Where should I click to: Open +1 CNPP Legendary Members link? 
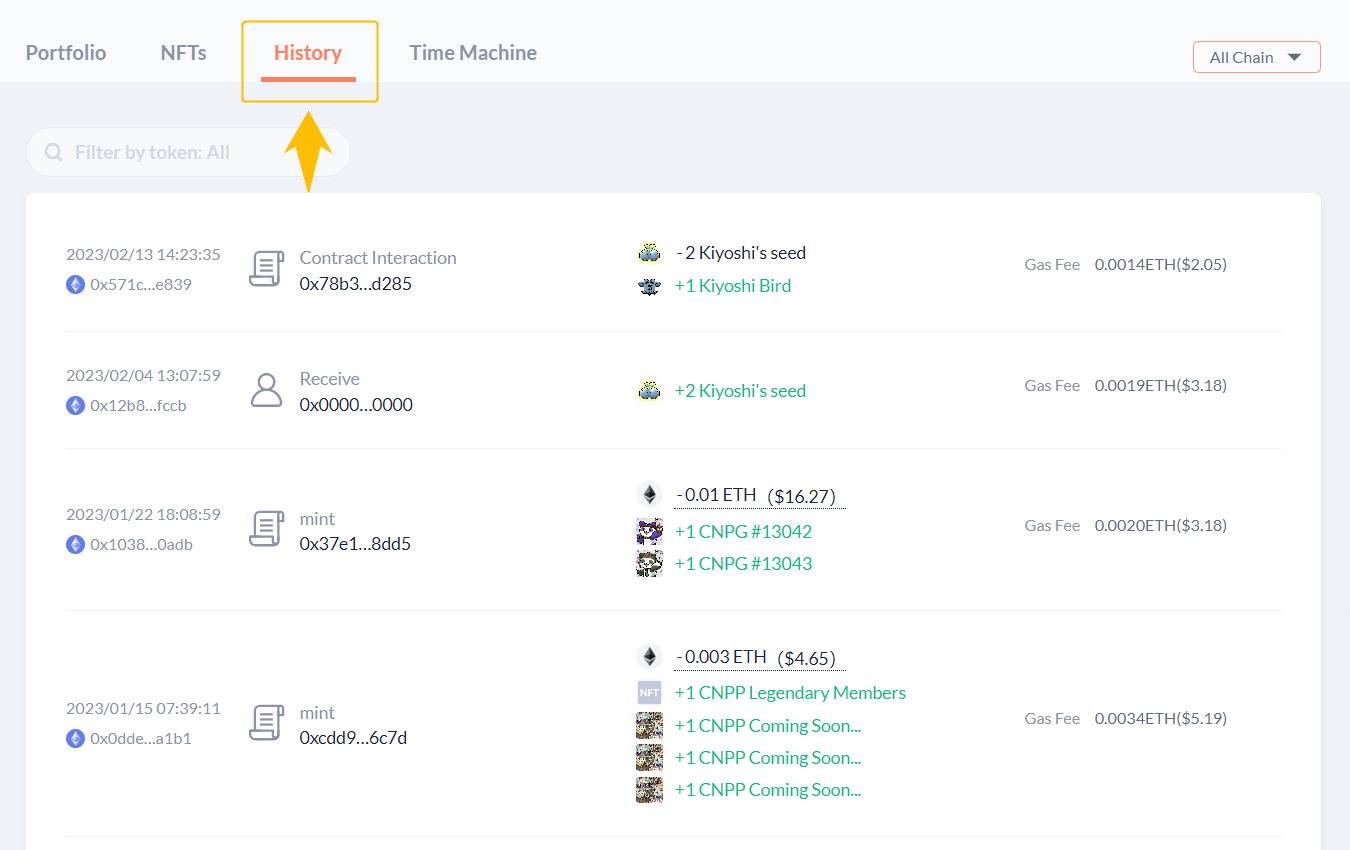(x=790, y=692)
